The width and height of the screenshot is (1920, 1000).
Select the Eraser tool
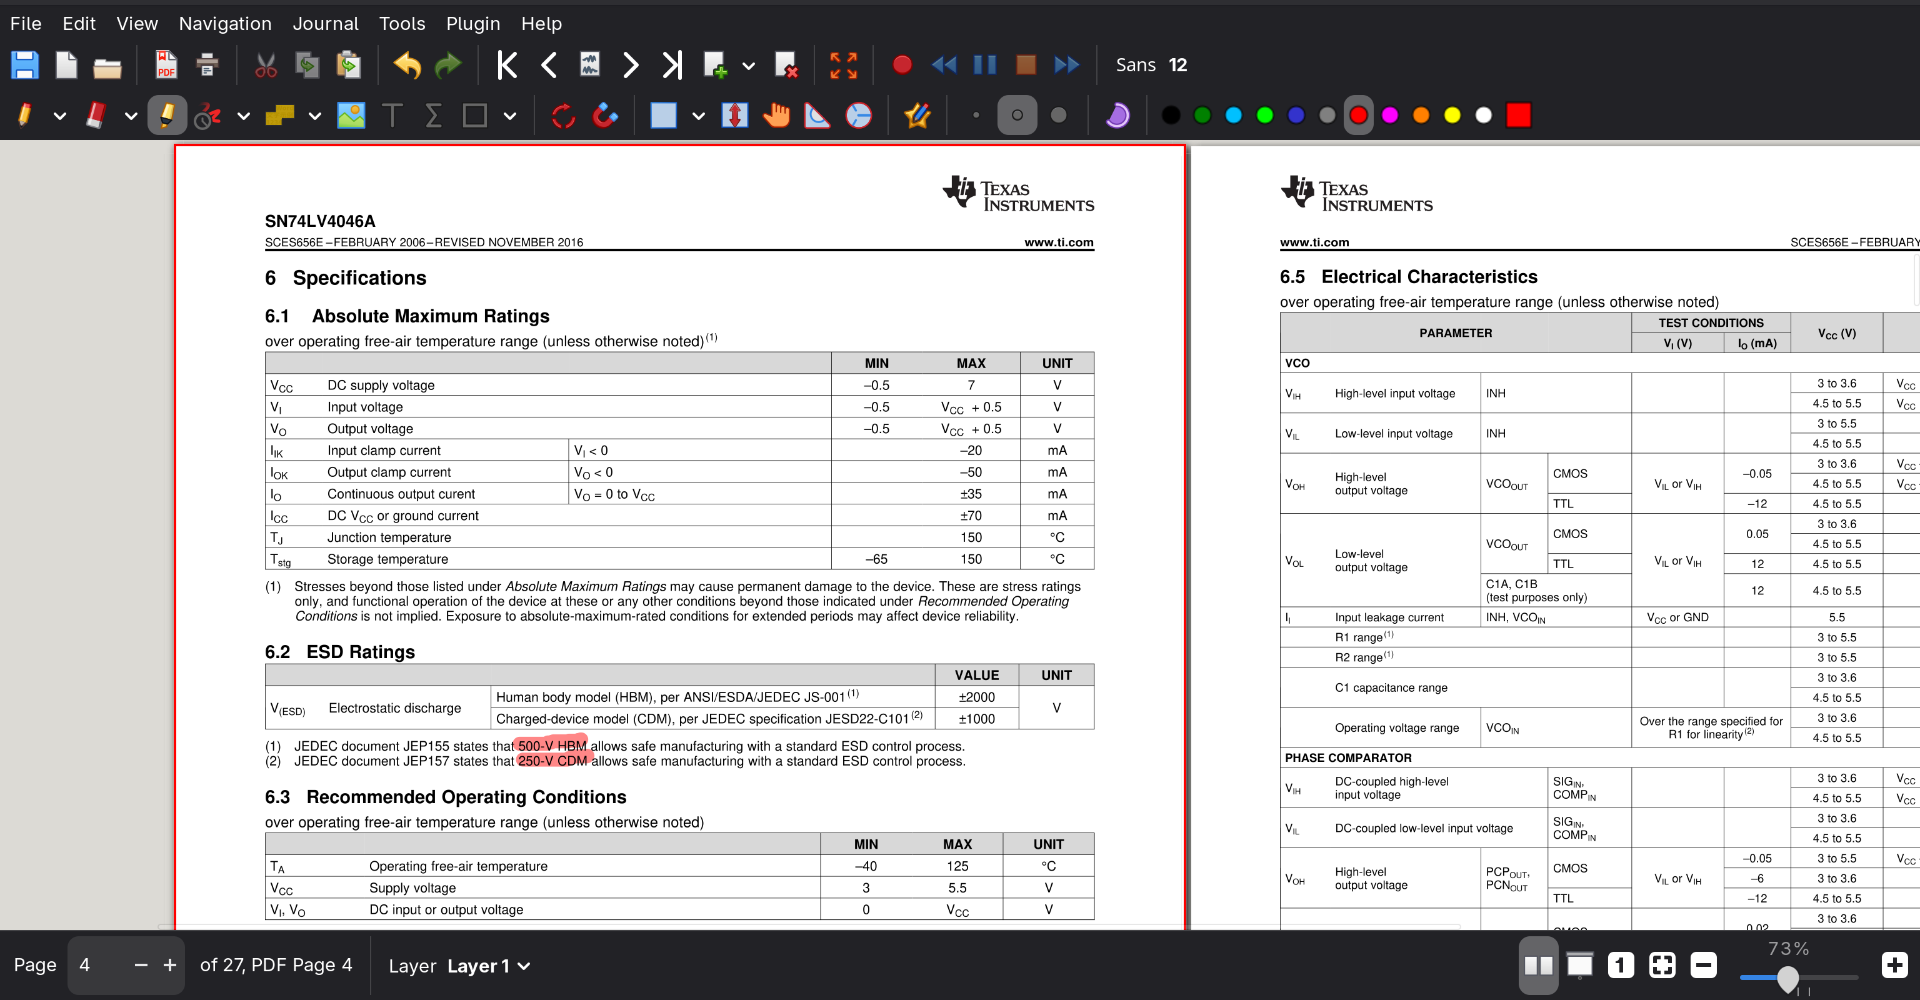coord(96,116)
